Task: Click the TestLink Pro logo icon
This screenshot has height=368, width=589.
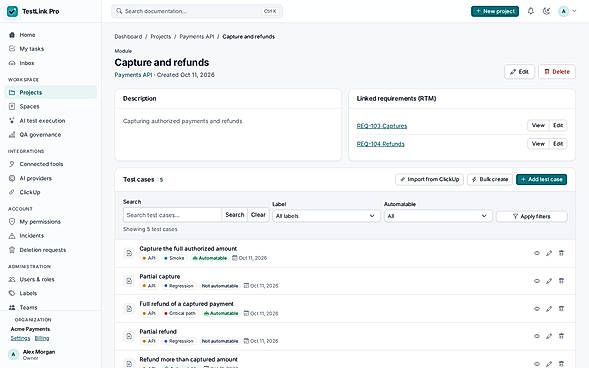Action: [12, 11]
